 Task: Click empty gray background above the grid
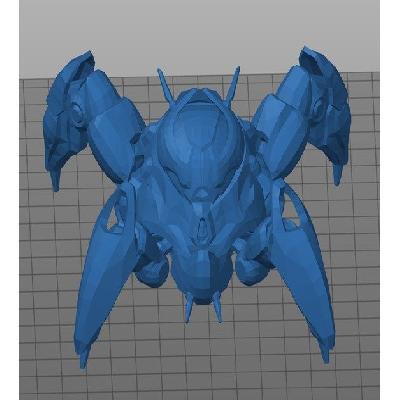tap(200, 33)
